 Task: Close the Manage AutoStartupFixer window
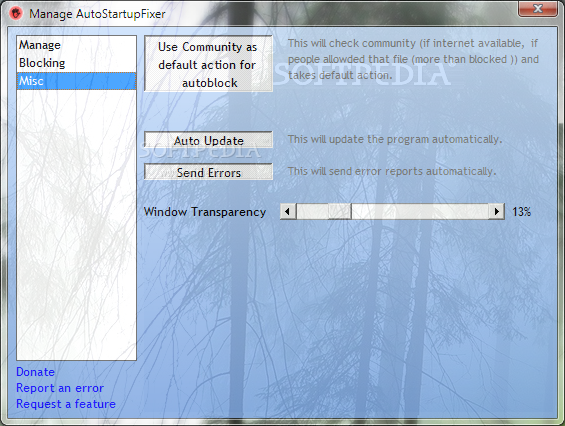pos(538,8)
